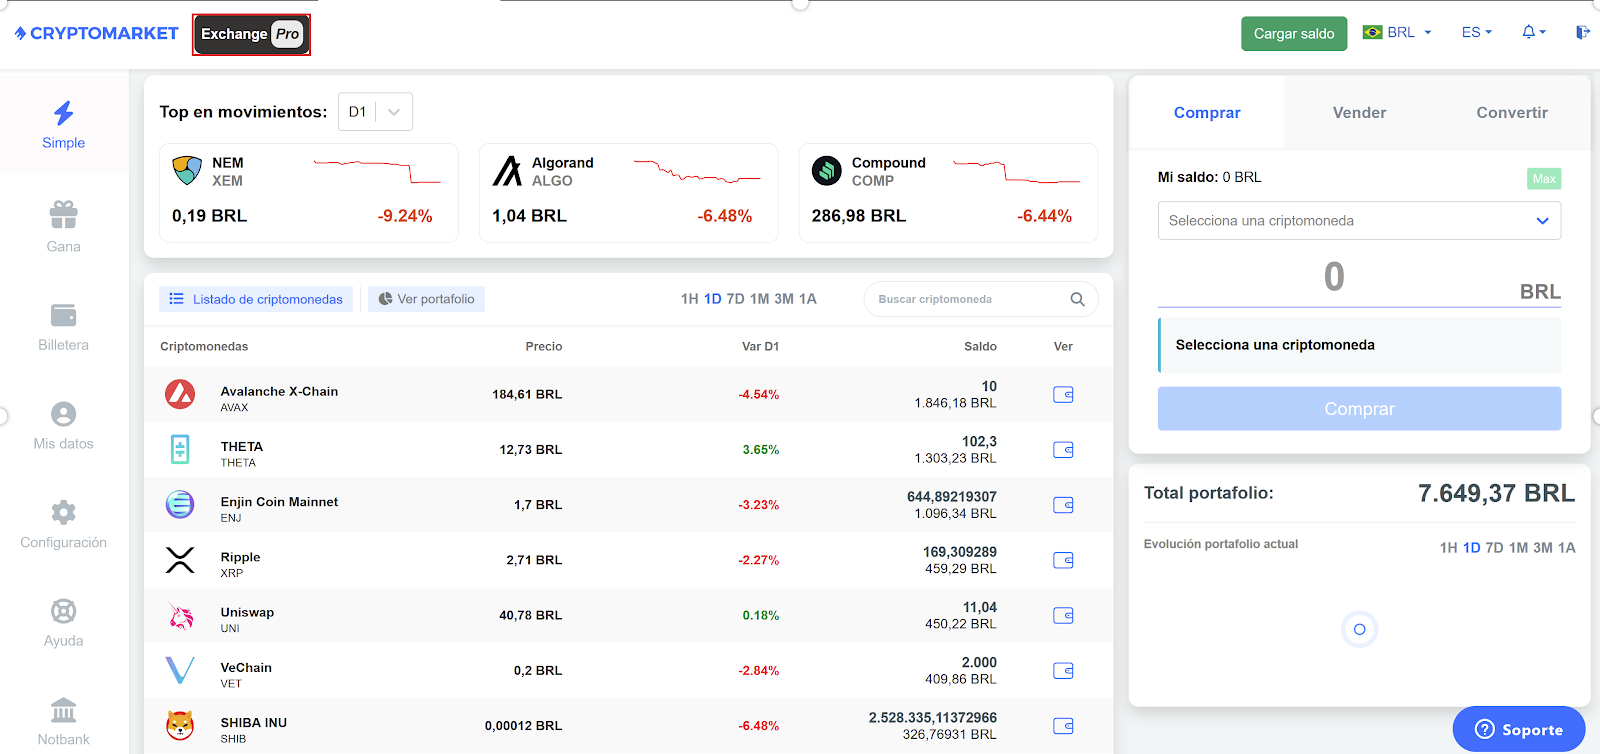Open wallet icon for Ripple row
This screenshot has width=1600, height=754.
pos(1063,560)
